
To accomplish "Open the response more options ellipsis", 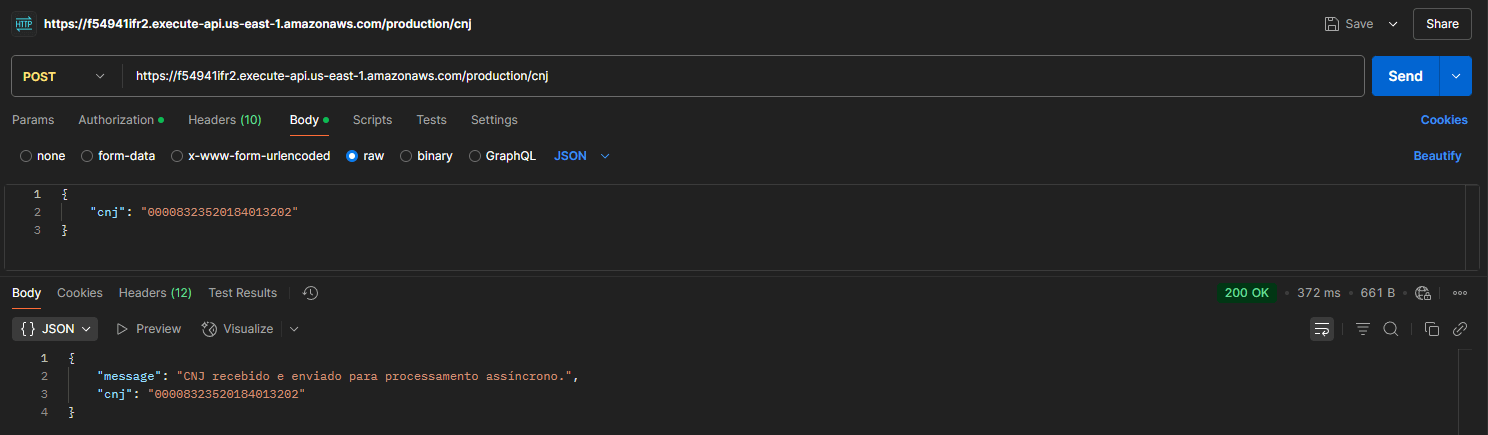I will [x=1459, y=293].
